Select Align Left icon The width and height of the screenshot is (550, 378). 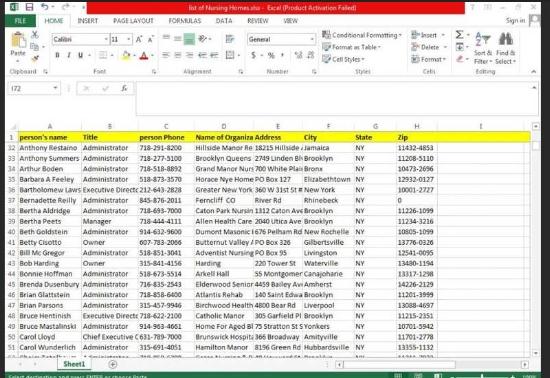[x=166, y=55]
